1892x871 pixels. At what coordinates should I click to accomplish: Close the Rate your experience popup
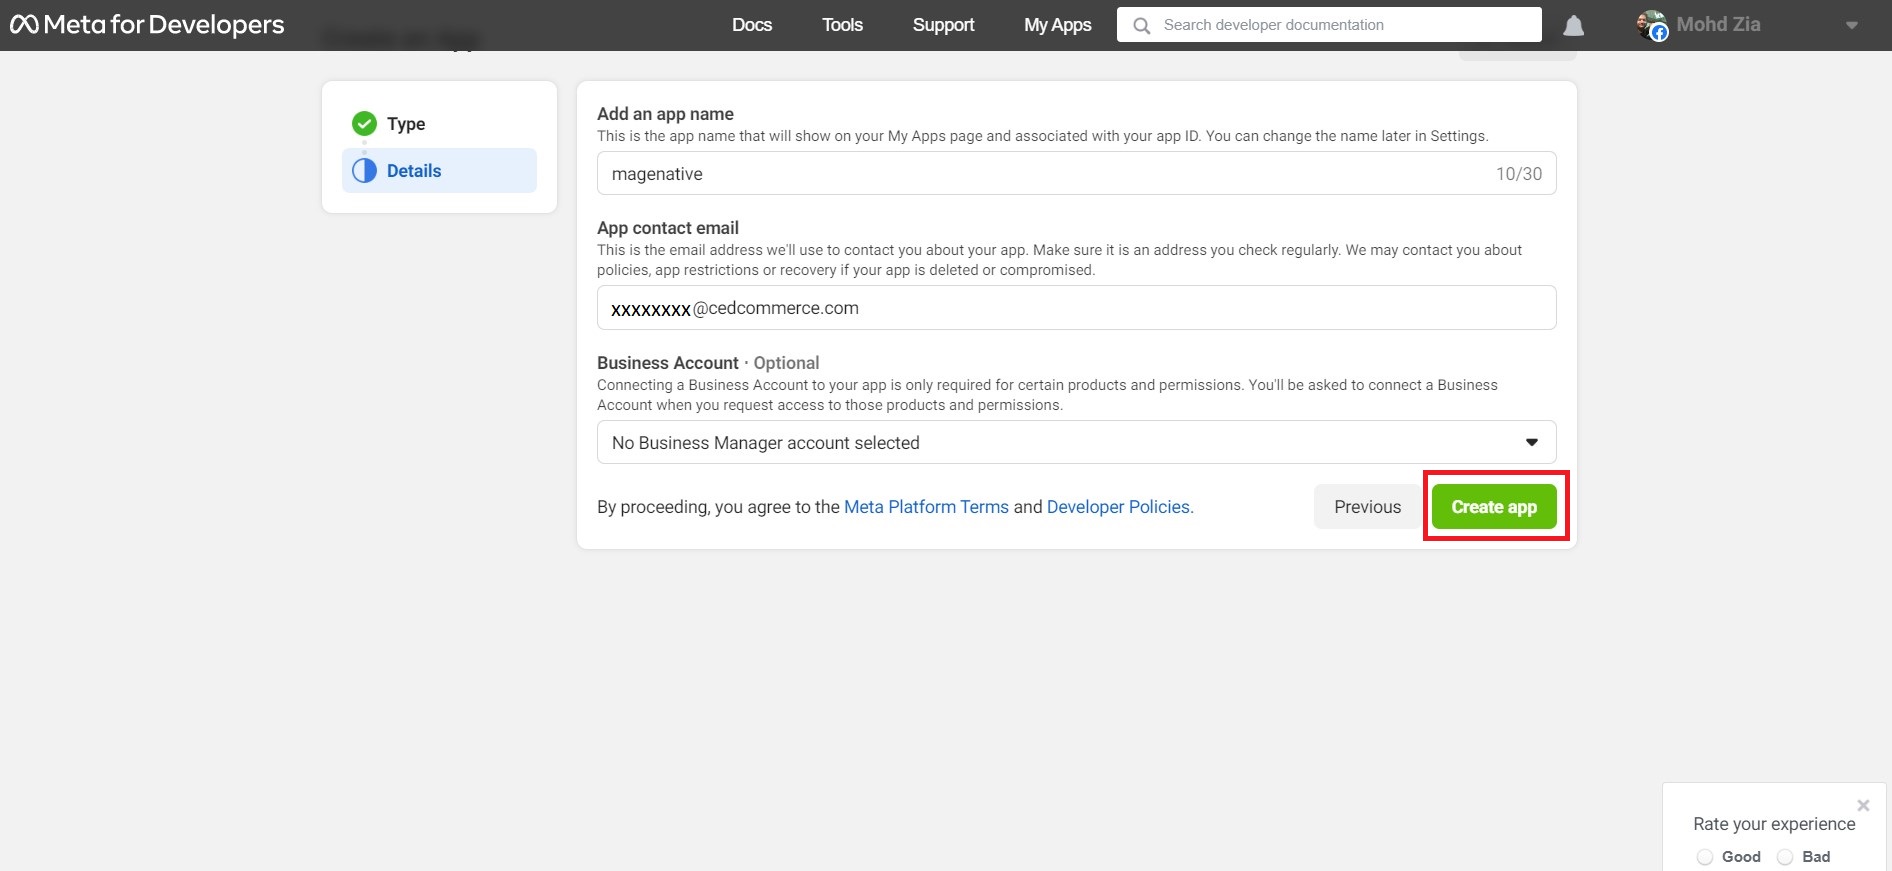coord(1863,805)
